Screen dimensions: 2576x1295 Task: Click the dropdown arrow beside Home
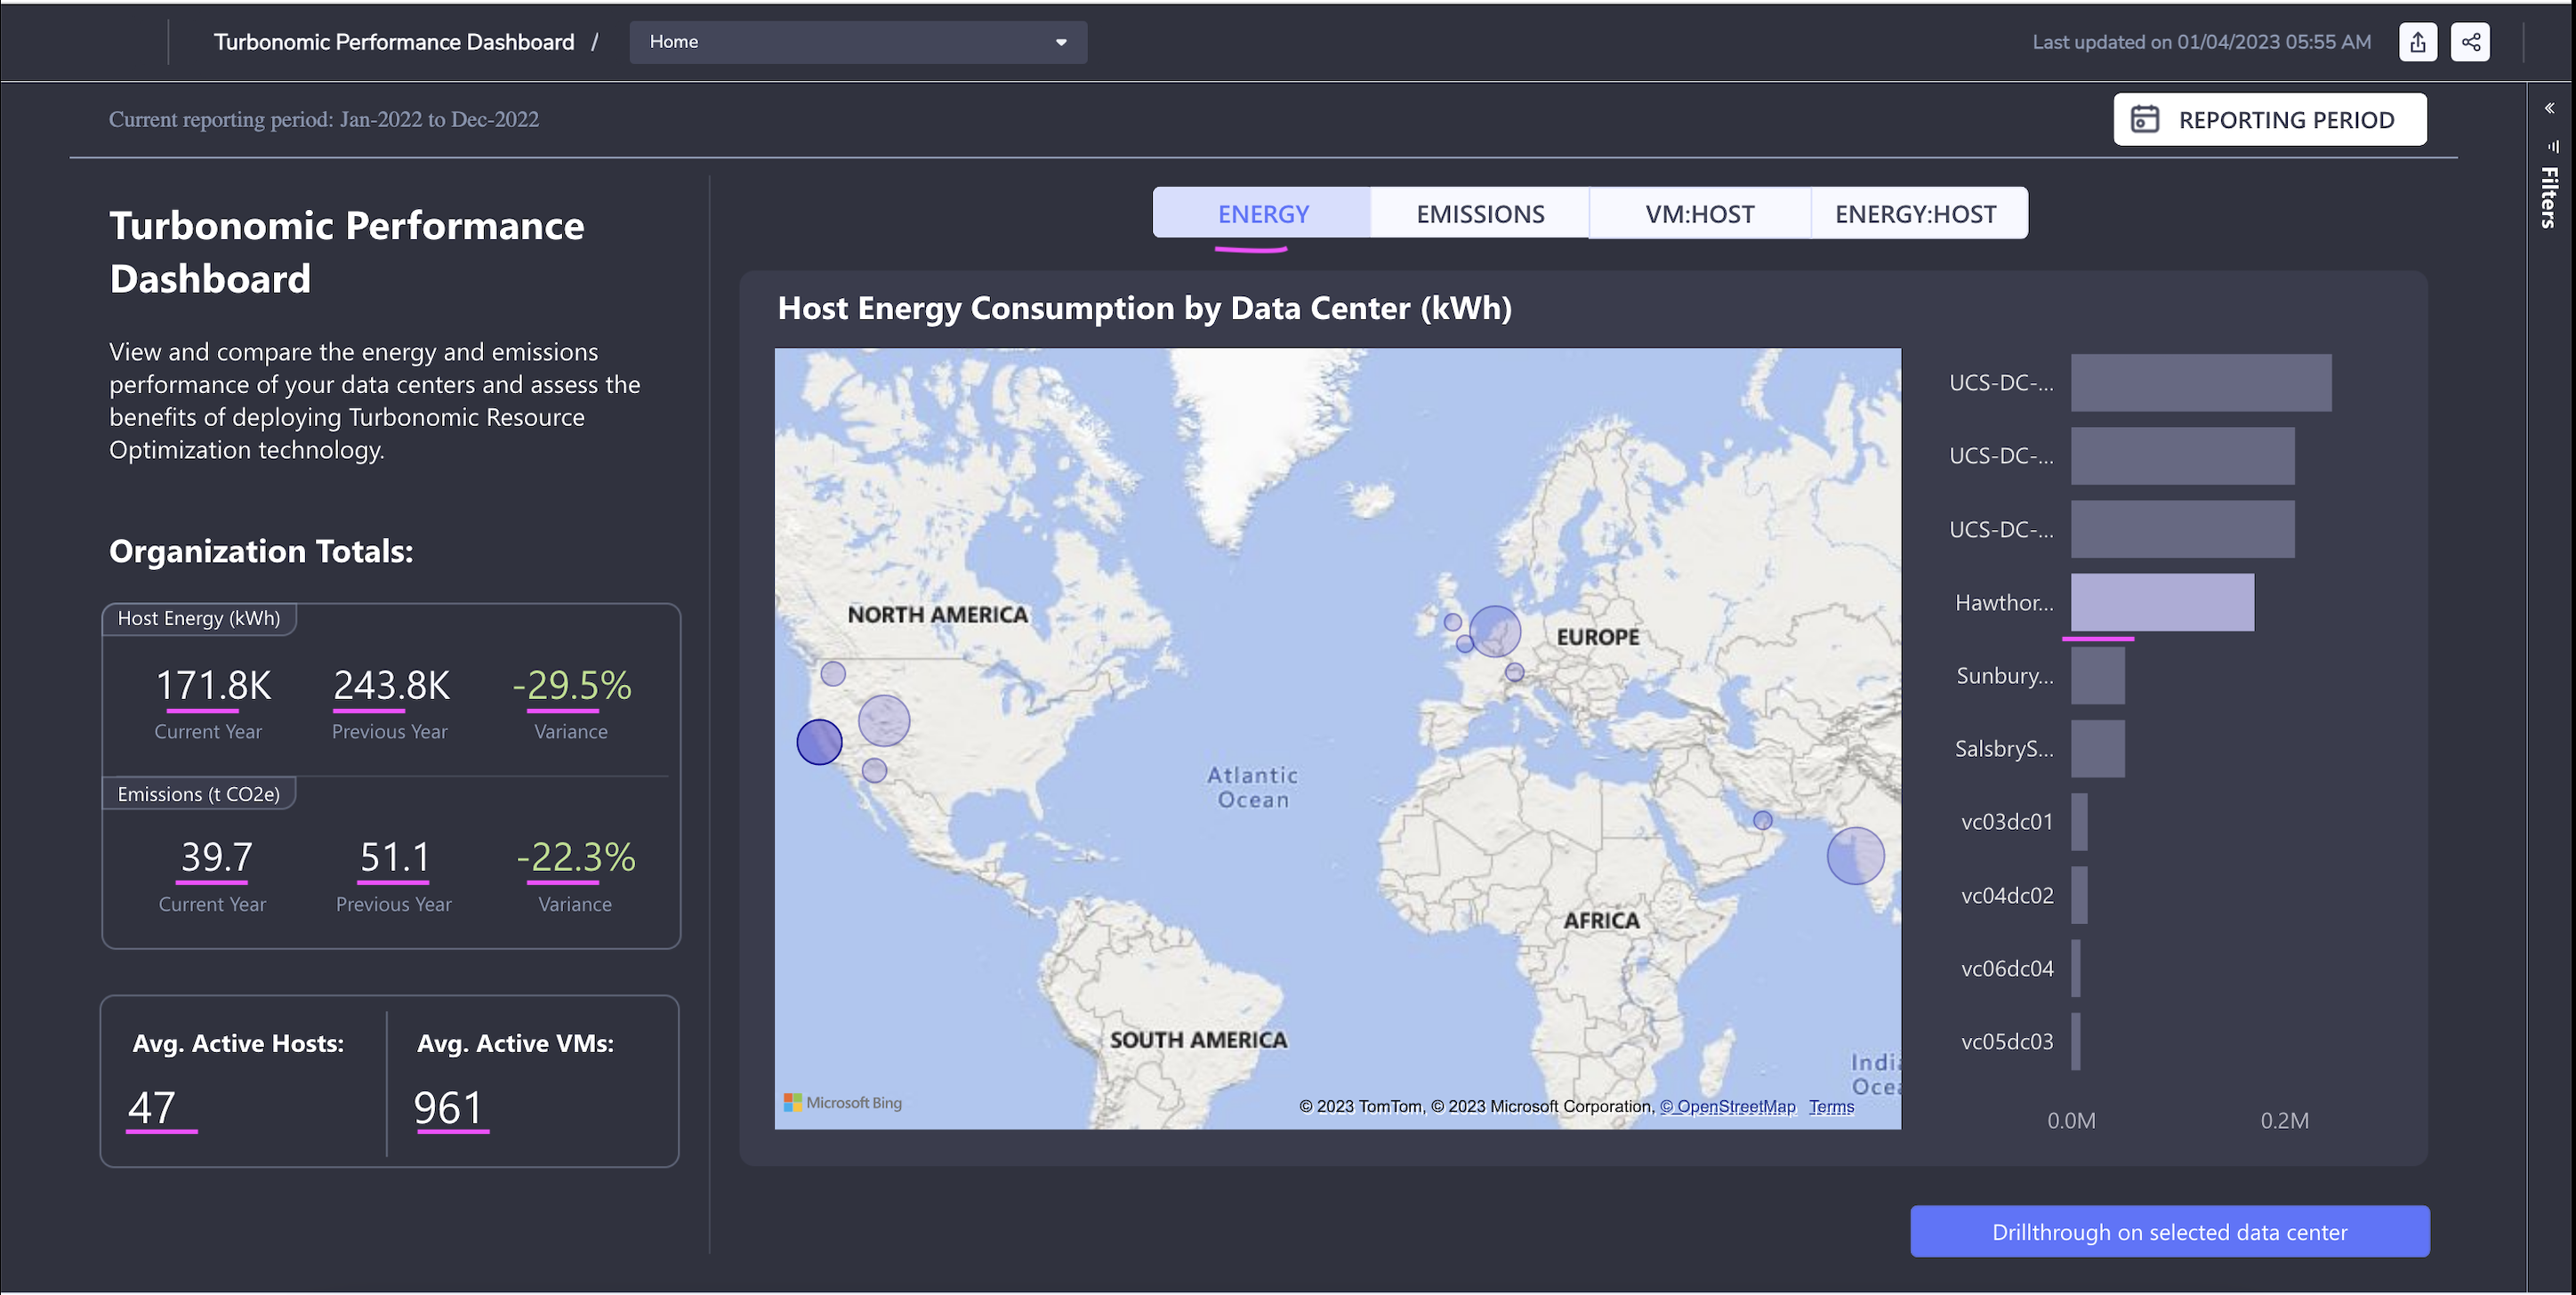(x=1061, y=42)
